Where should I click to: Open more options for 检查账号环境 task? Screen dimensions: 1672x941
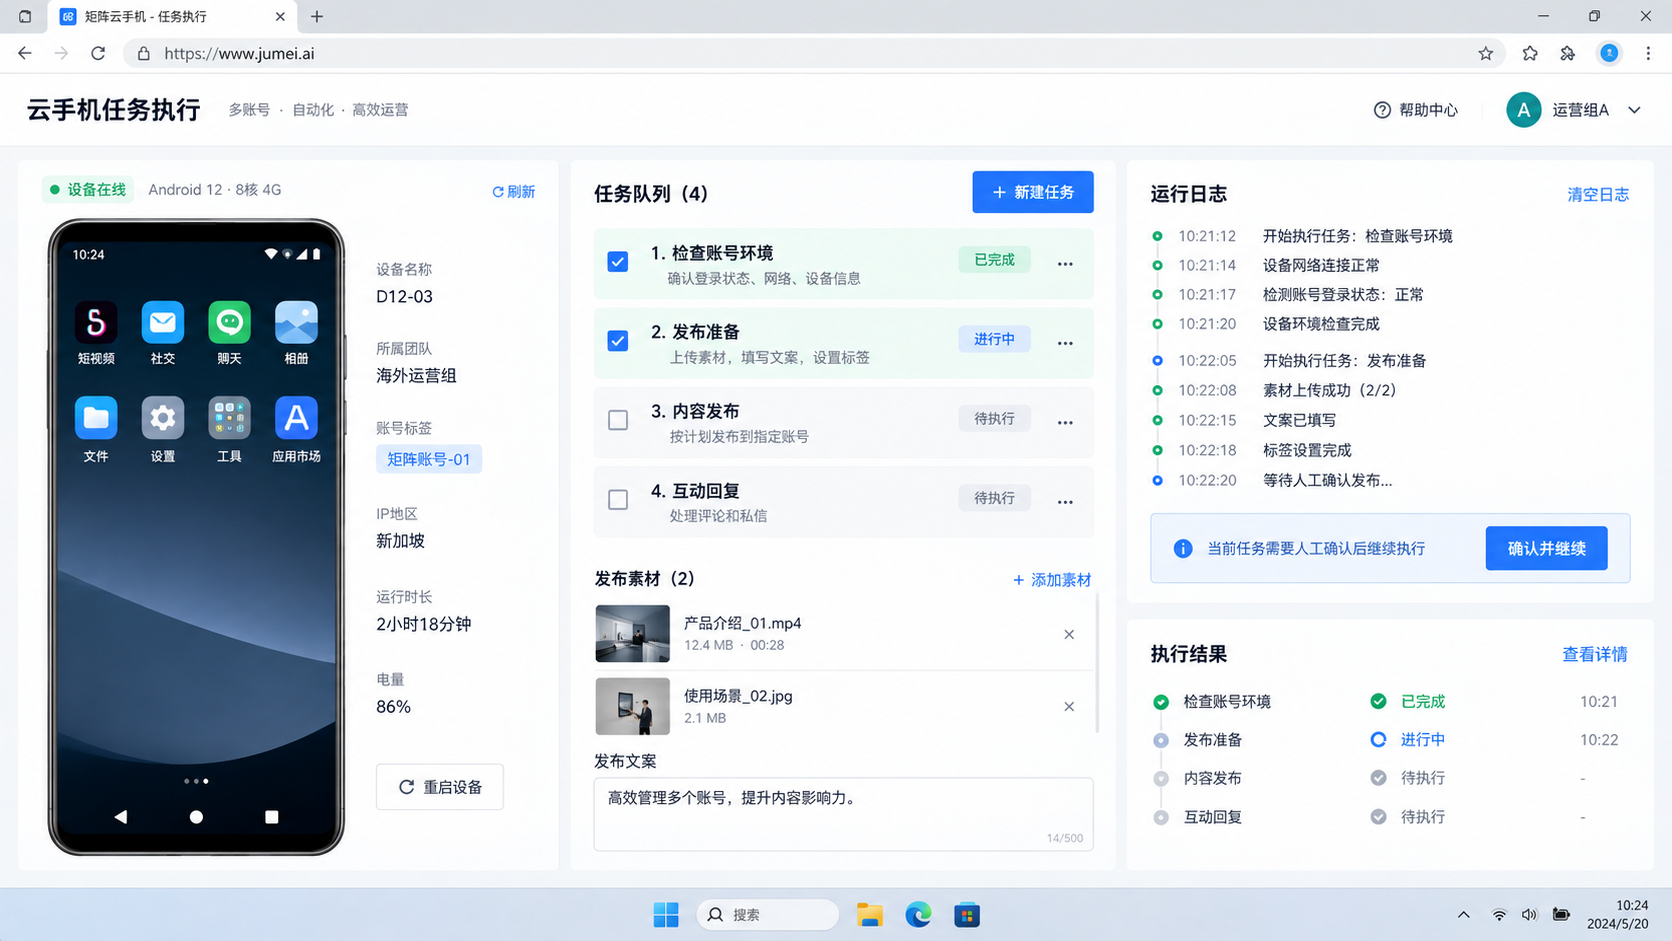pyautogui.click(x=1065, y=264)
